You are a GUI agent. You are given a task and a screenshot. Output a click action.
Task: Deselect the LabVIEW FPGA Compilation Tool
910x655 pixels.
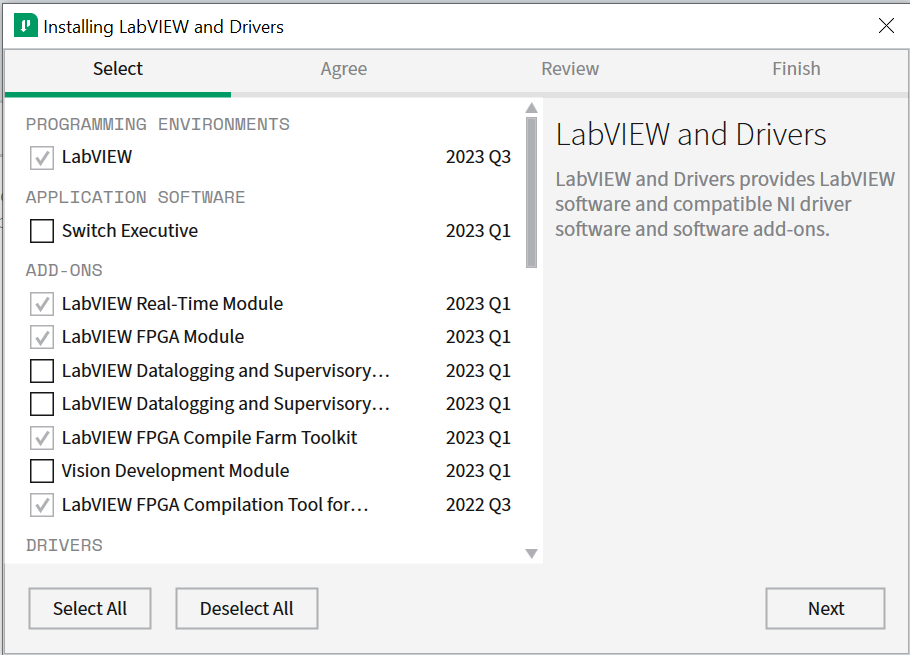pyautogui.click(x=41, y=505)
